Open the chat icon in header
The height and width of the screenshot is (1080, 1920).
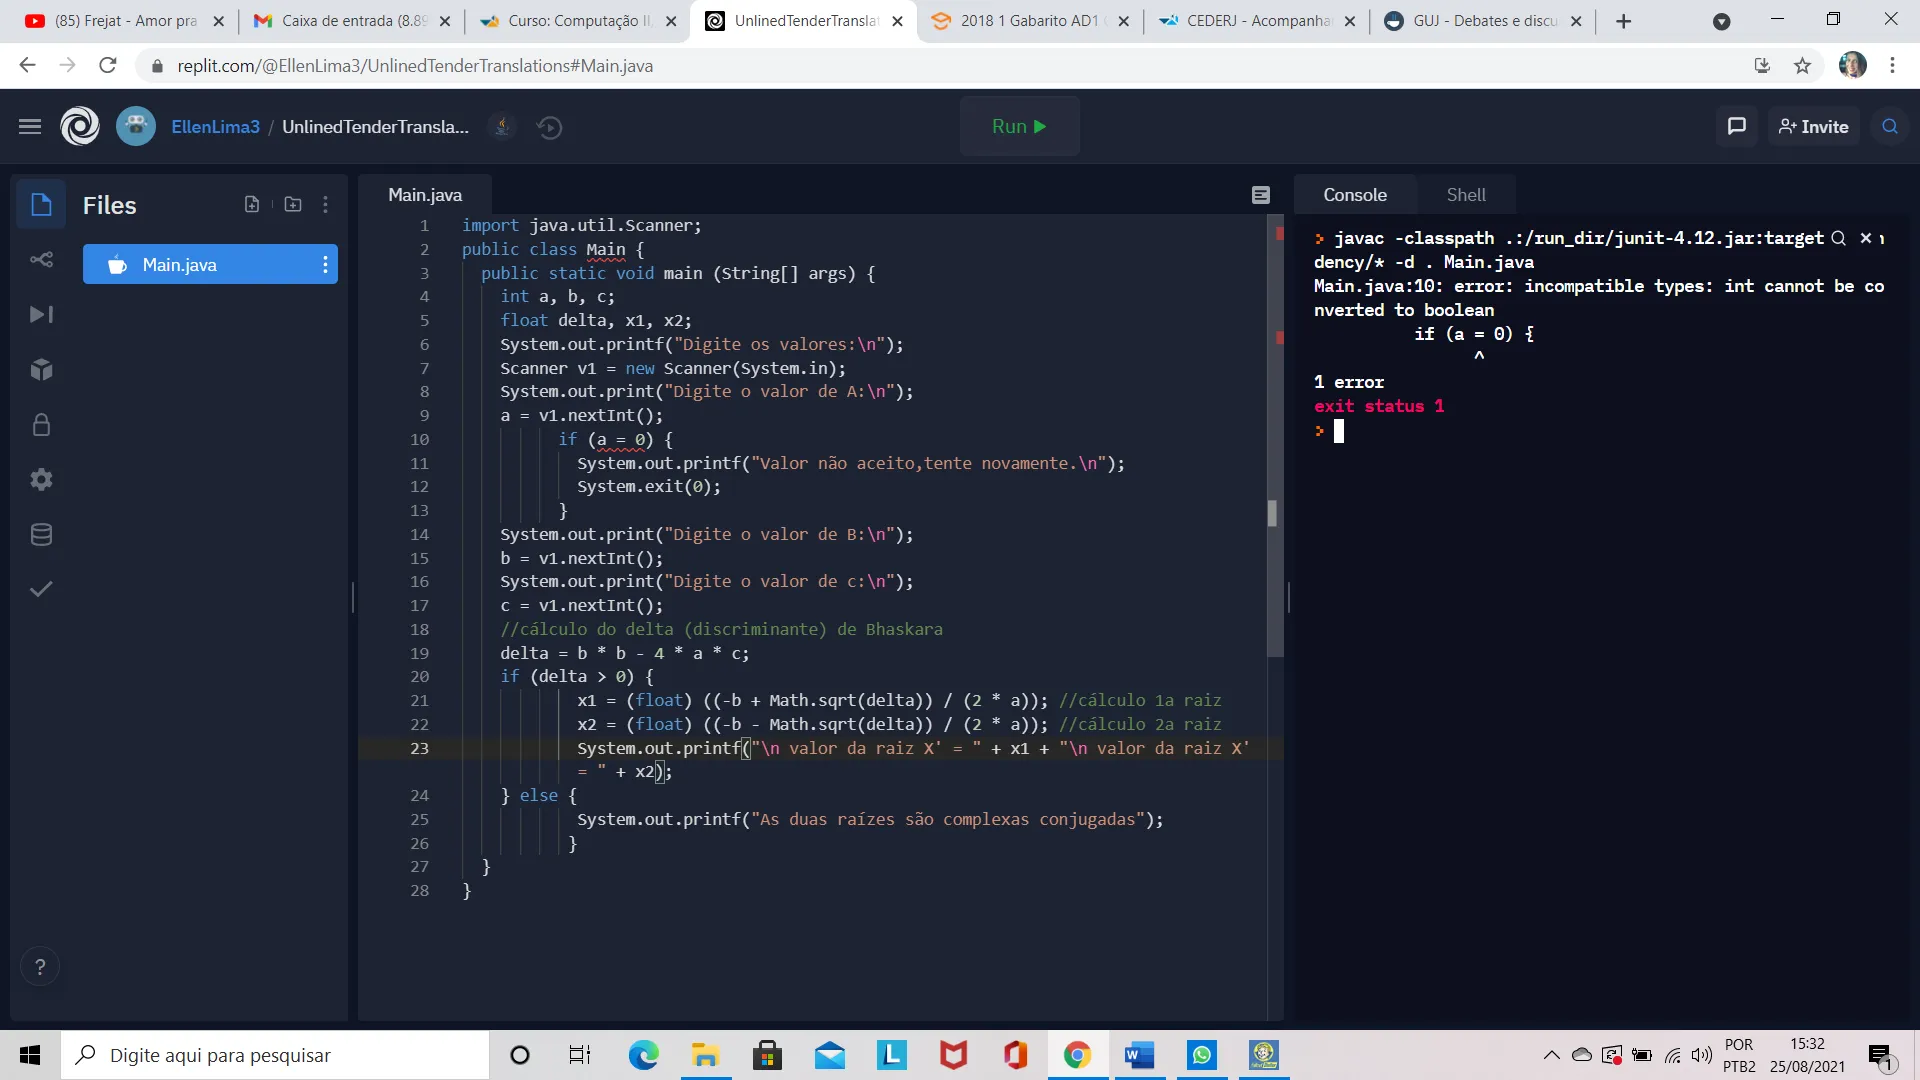1737,127
